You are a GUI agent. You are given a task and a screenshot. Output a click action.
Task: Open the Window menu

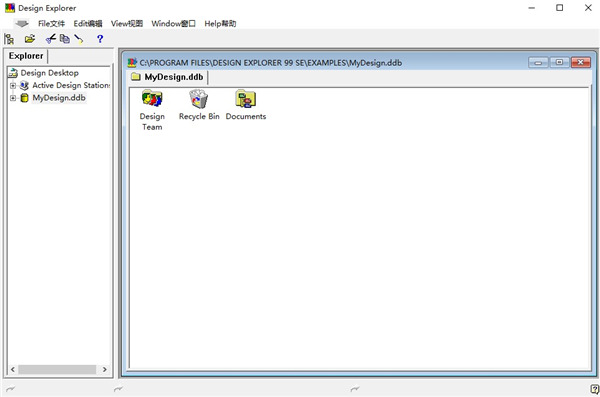click(x=173, y=24)
